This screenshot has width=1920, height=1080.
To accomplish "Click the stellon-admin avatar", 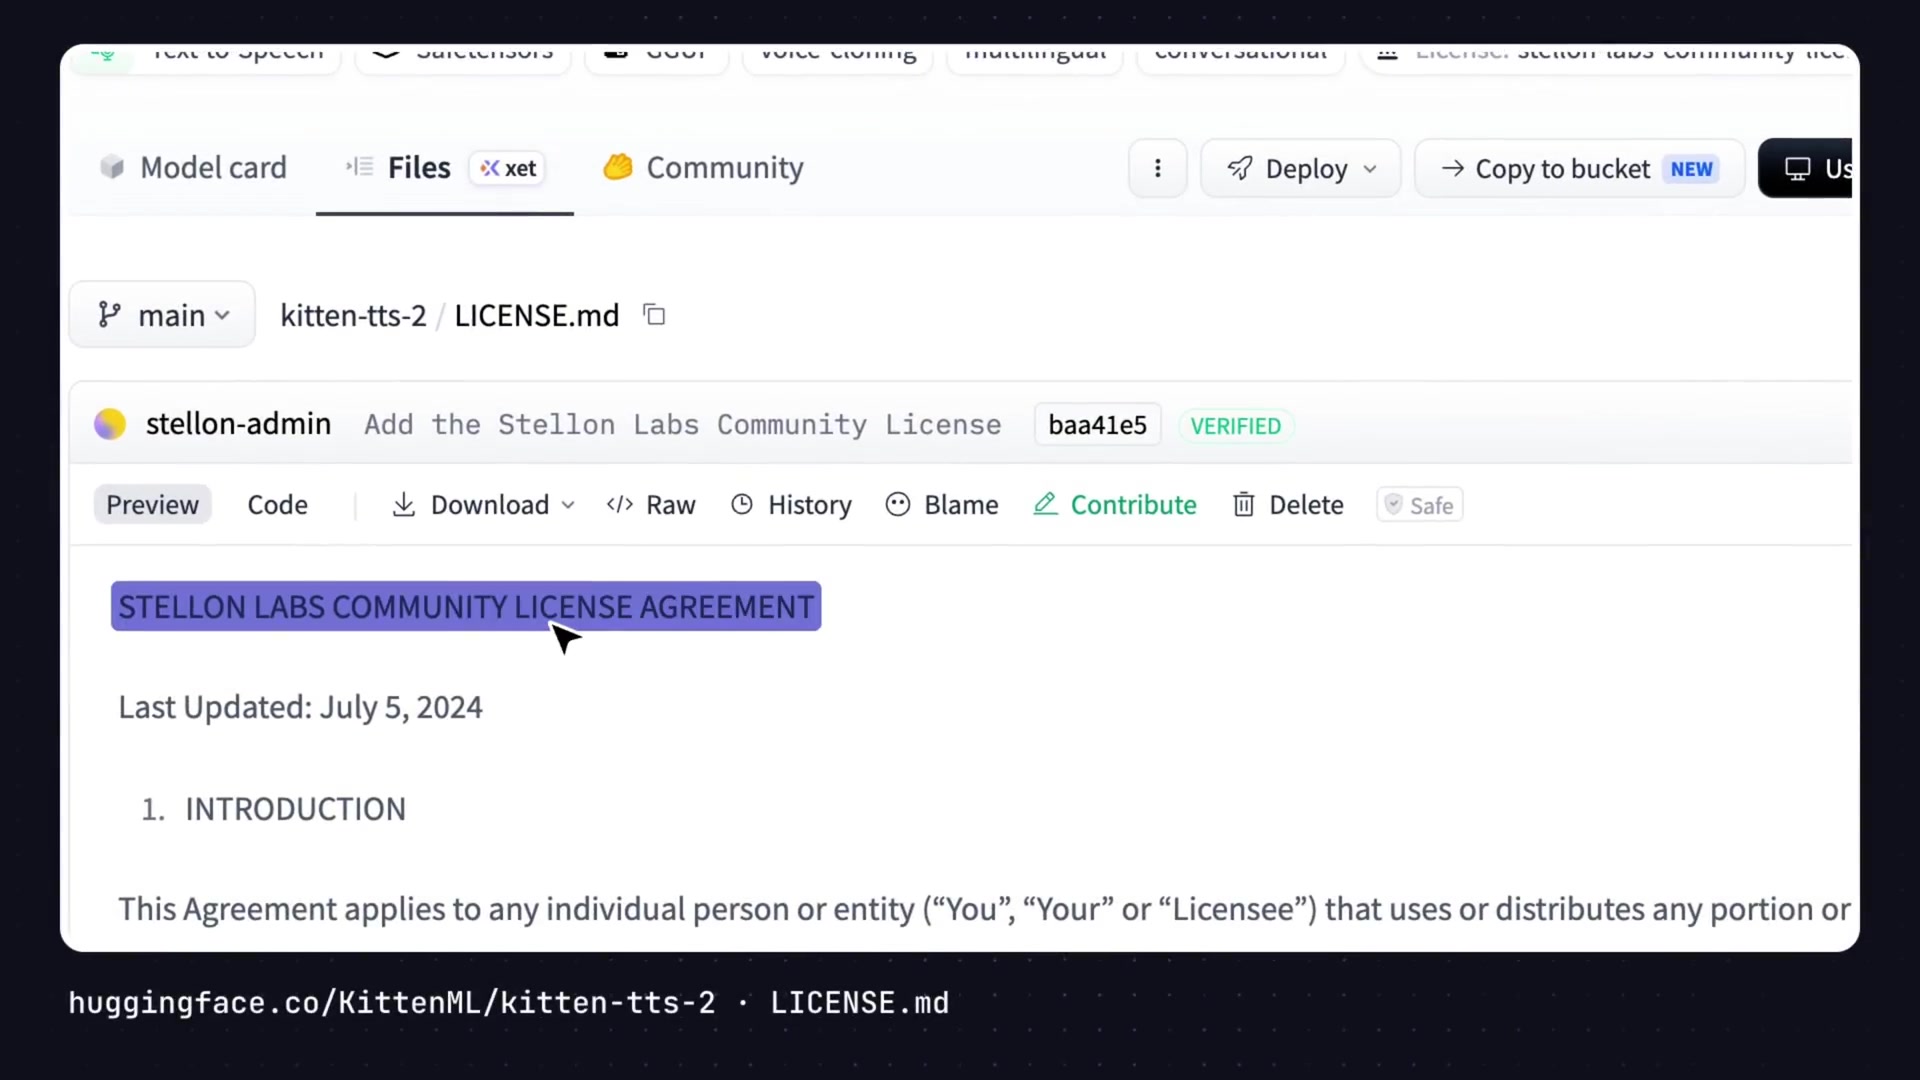I will 110,424.
